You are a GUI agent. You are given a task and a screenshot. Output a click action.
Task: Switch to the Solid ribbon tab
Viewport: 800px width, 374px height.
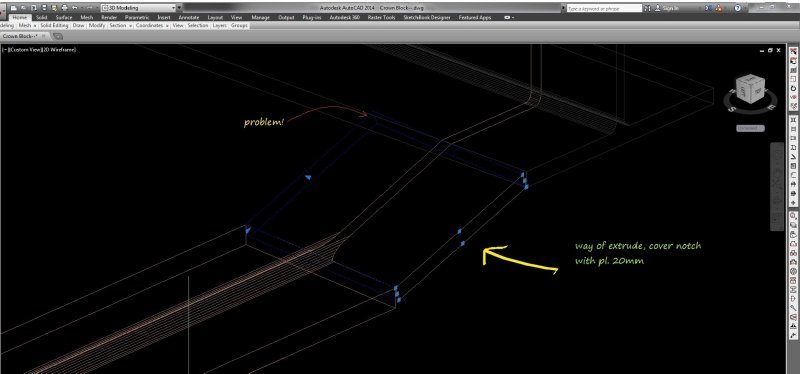(41, 17)
